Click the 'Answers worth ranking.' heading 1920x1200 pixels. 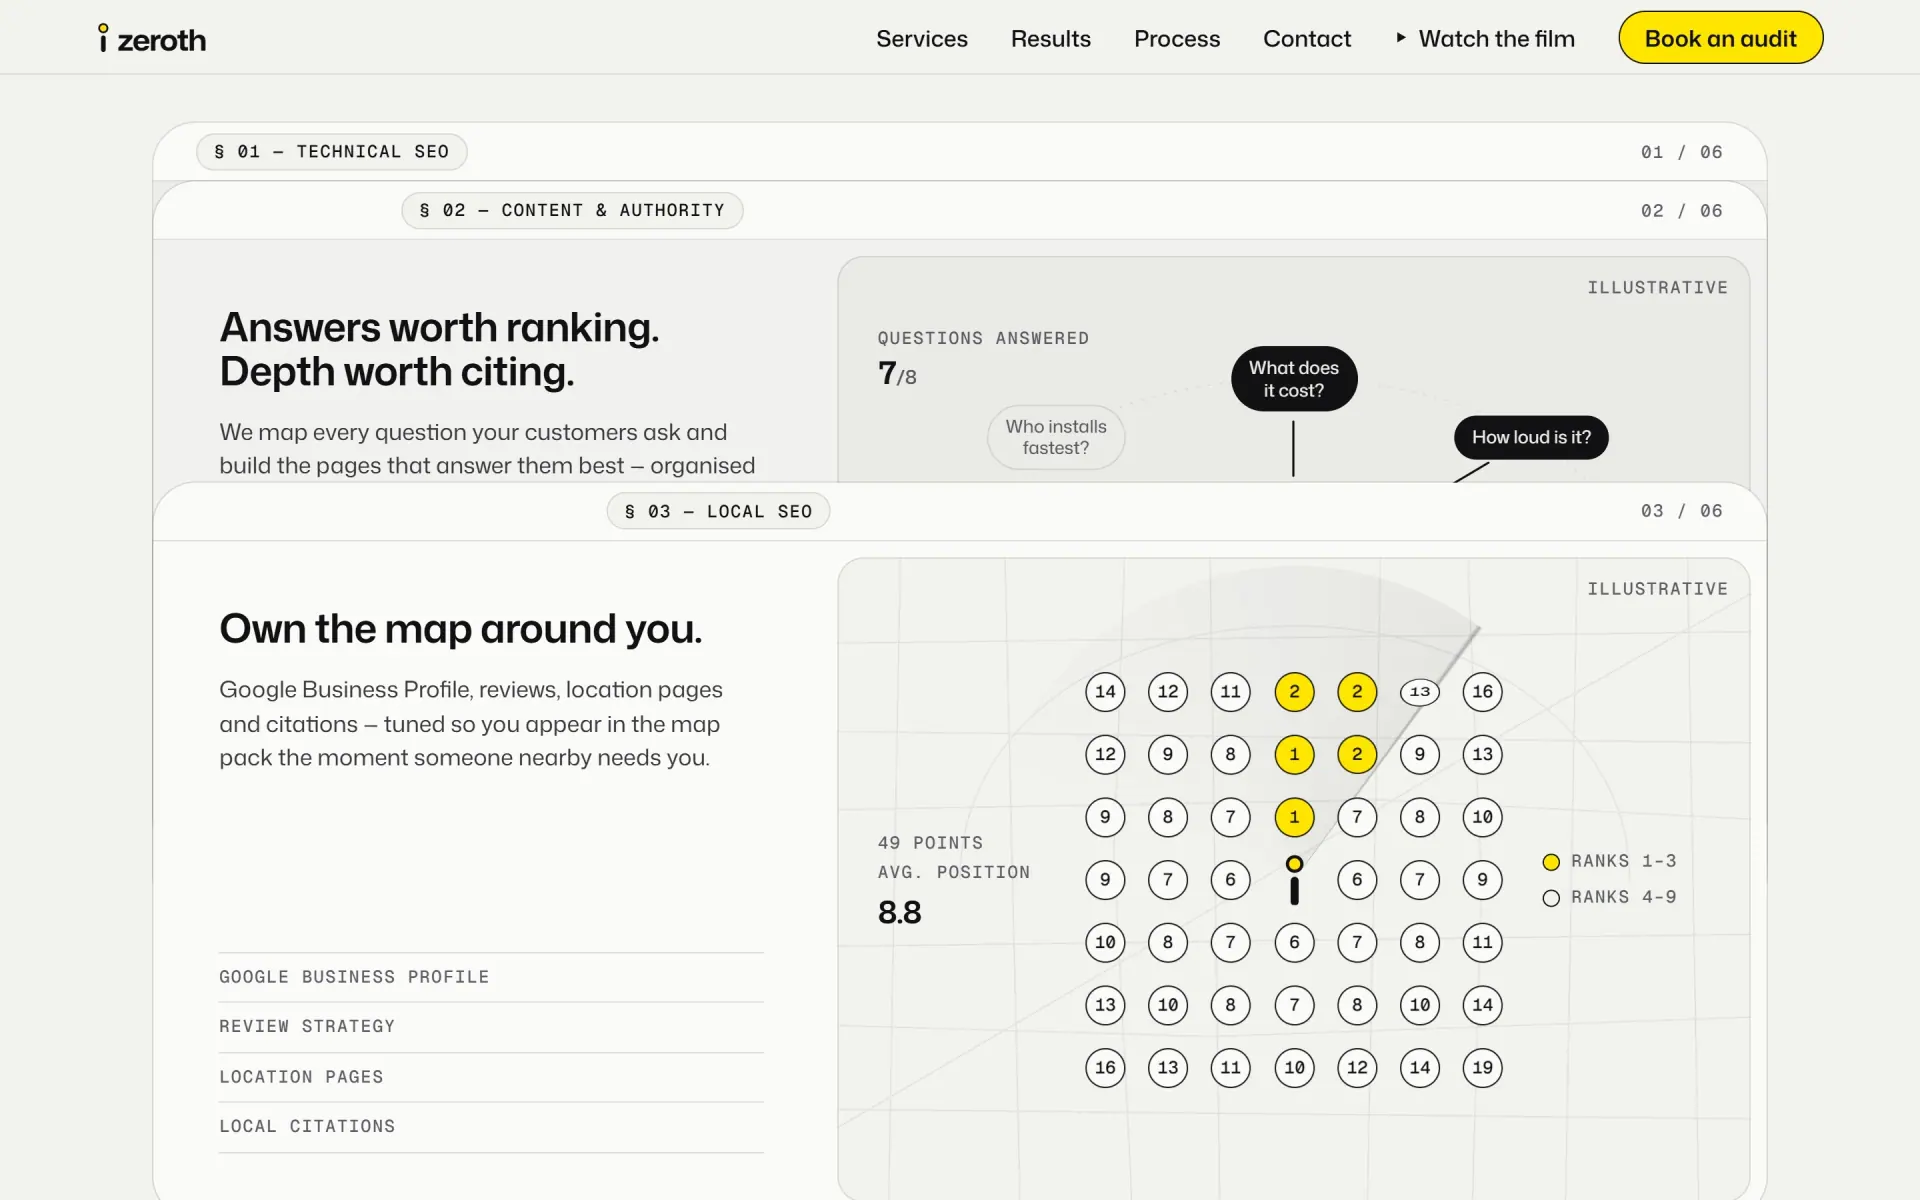pos(439,328)
